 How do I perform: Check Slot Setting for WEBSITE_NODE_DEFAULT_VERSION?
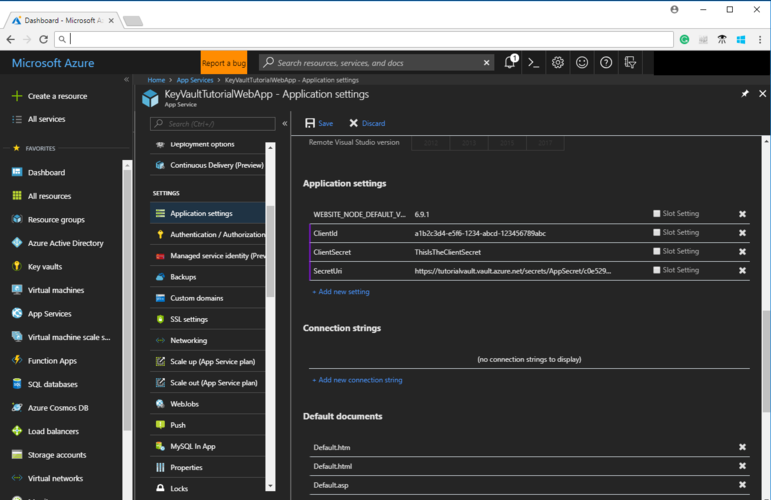click(x=656, y=213)
